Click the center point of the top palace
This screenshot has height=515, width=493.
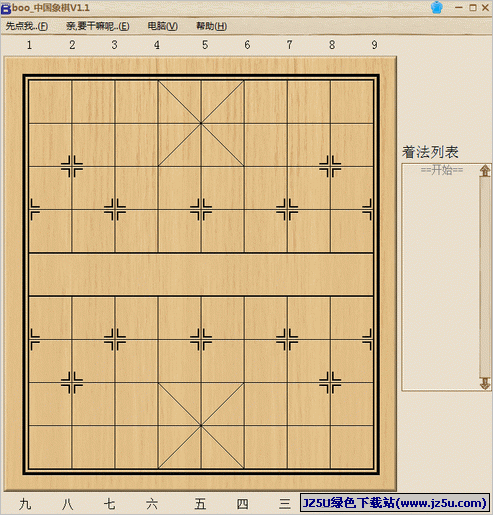[x=201, y=123]
